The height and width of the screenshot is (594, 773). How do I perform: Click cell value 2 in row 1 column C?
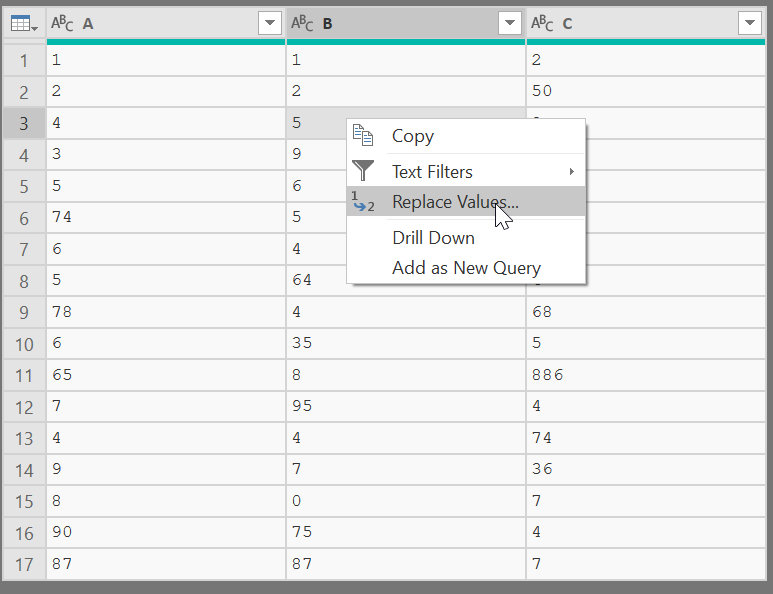point(536,60)
